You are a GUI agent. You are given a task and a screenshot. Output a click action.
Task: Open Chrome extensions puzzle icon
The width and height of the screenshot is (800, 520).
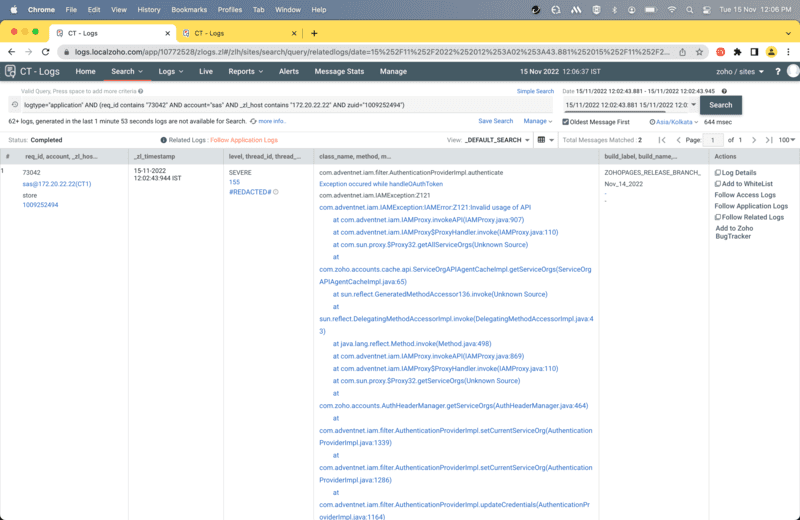click(x=737, y=52)
